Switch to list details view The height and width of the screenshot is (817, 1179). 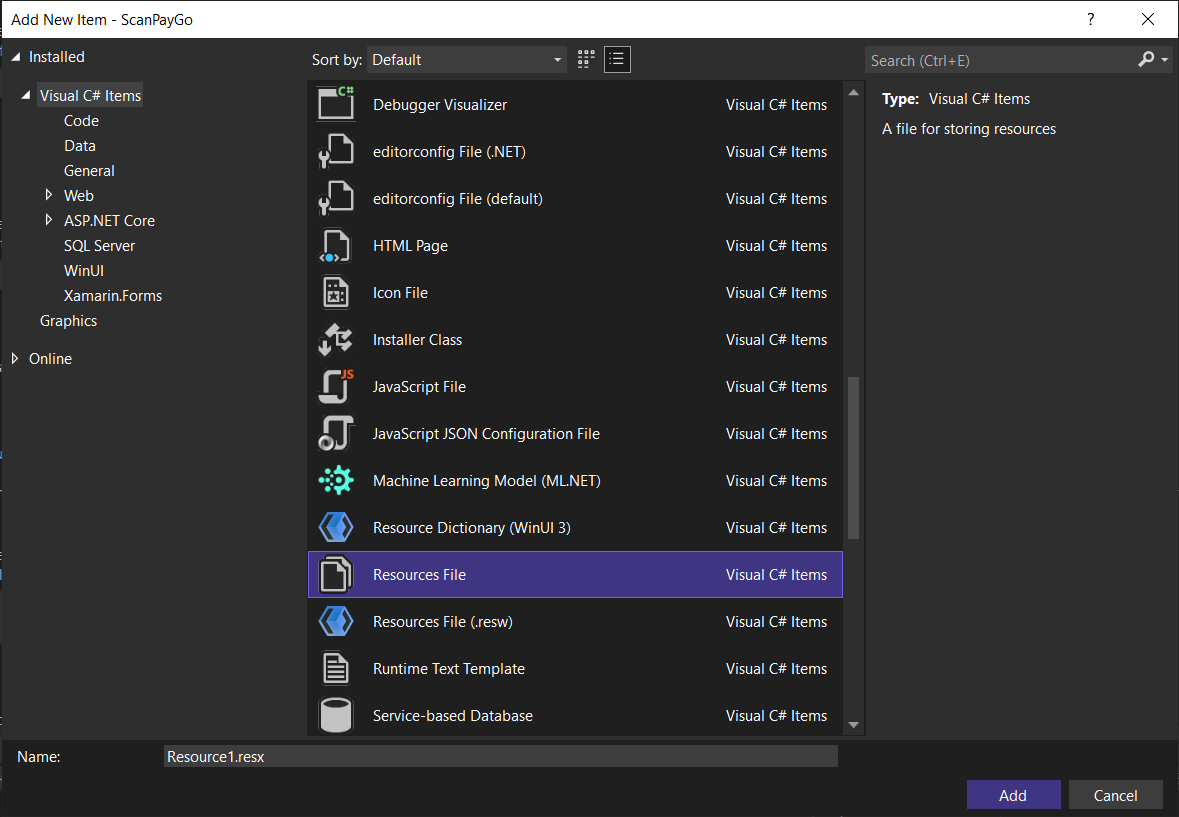(x=617, y=59)
